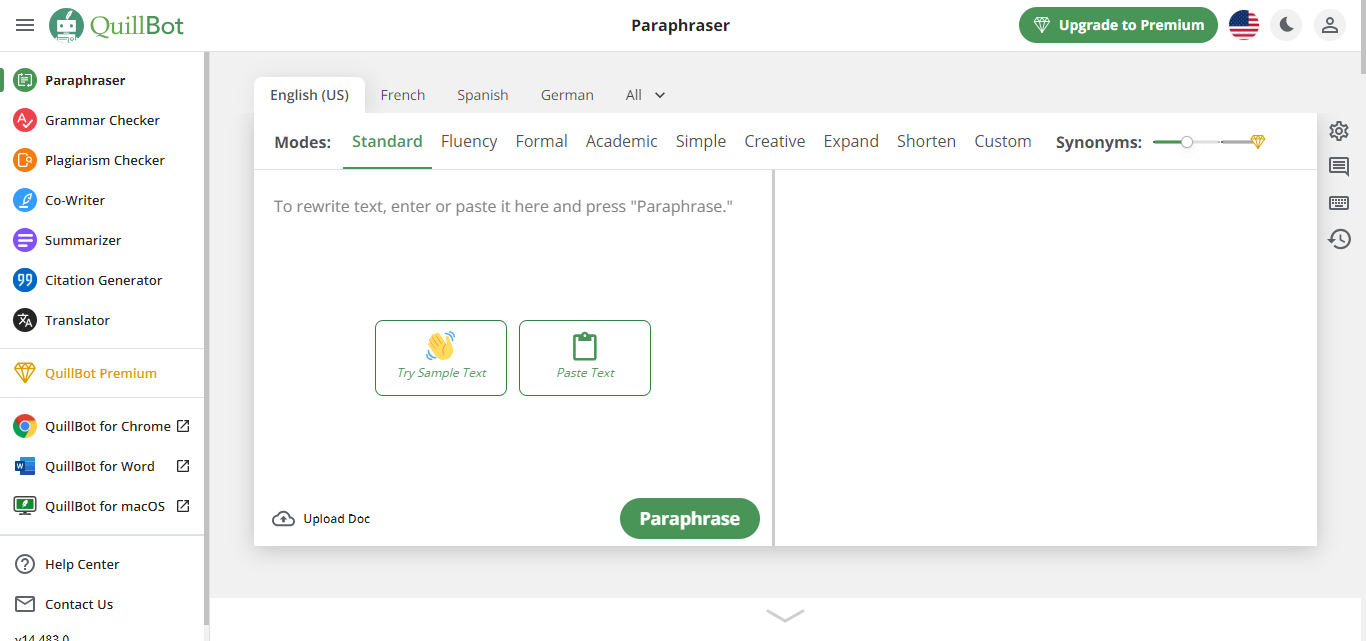
Task: Select the German language tab
Action: [567, 95]
